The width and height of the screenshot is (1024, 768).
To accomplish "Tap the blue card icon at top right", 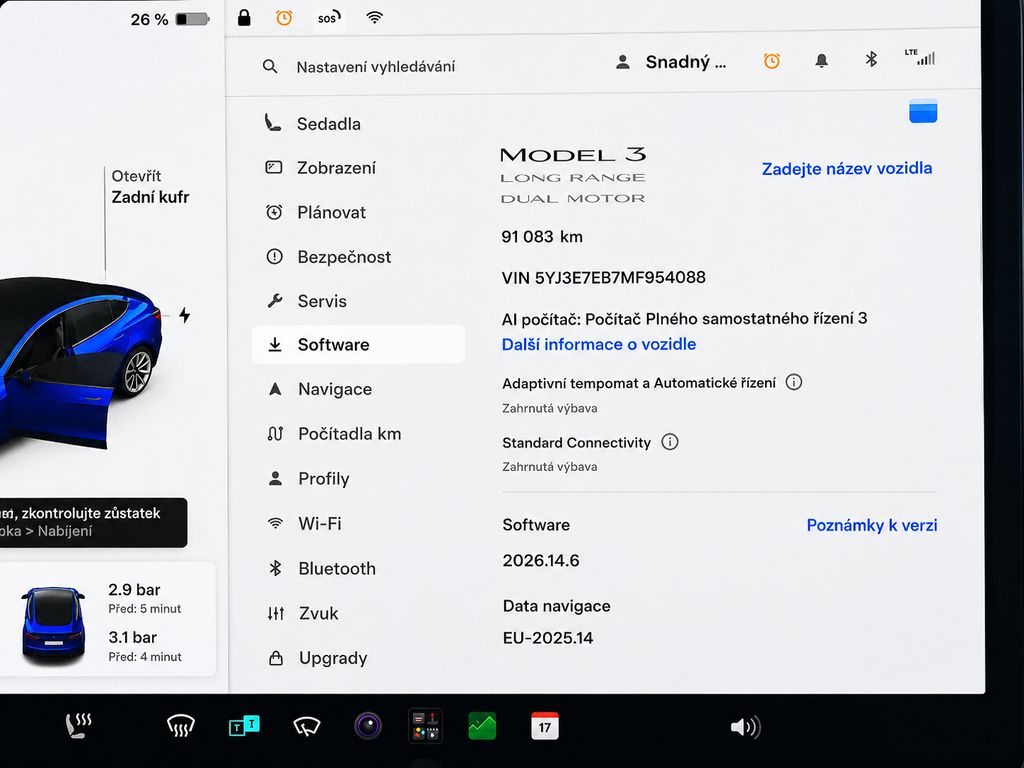I will [923, 111].
